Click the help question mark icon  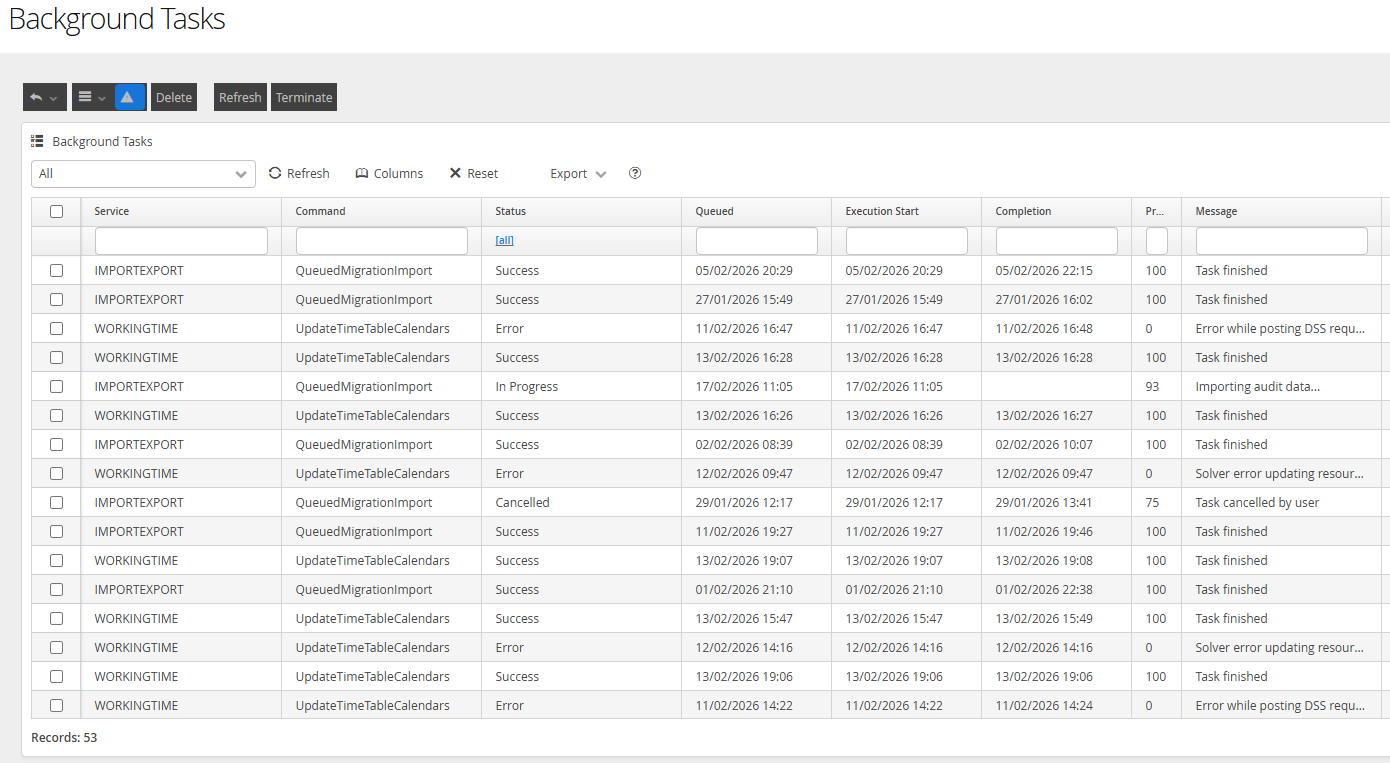click(x=635, y=173)
